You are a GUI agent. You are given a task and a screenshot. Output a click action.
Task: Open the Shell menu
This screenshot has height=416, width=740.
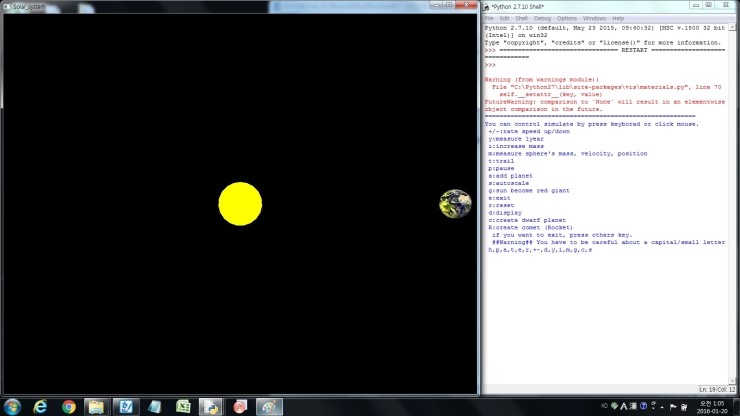coord(523,18)
